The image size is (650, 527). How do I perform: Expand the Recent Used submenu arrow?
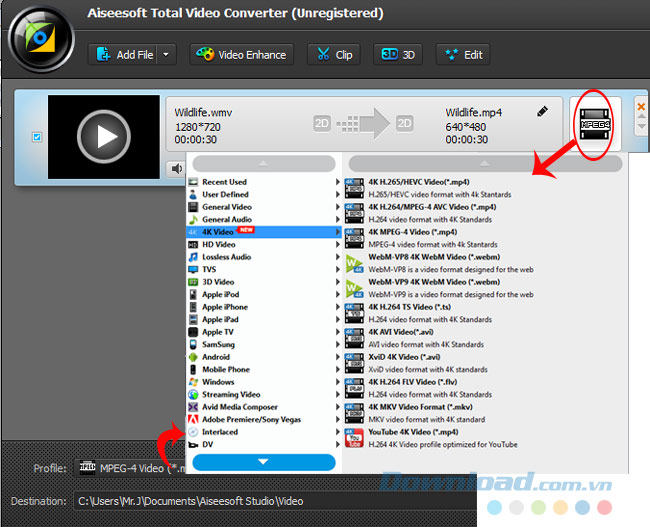(338, 182)
